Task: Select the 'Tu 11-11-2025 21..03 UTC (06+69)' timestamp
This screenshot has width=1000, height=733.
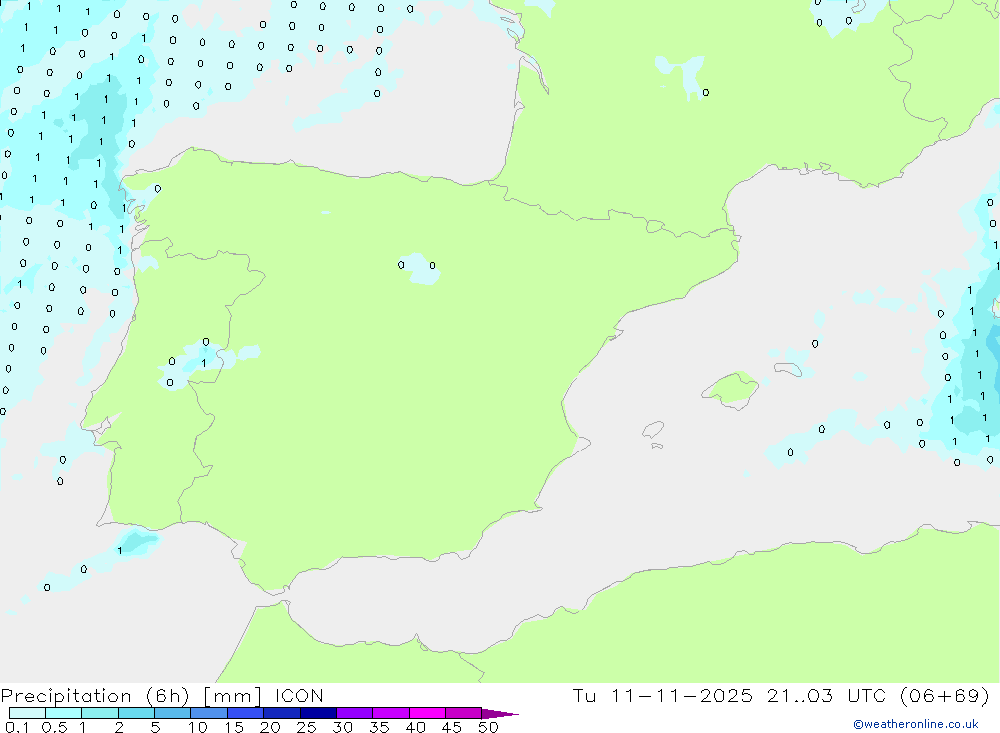Action: point(781,695)
